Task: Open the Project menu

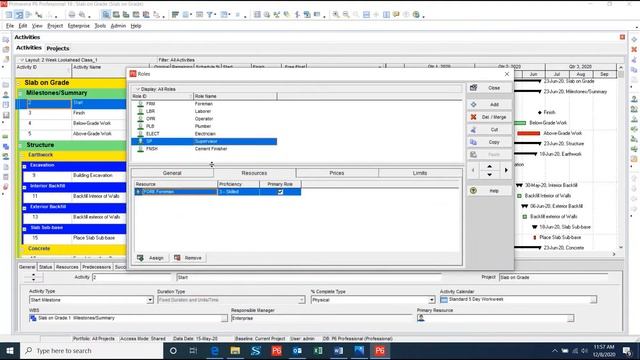Action: pyautogui.click(x=55, y=26)
